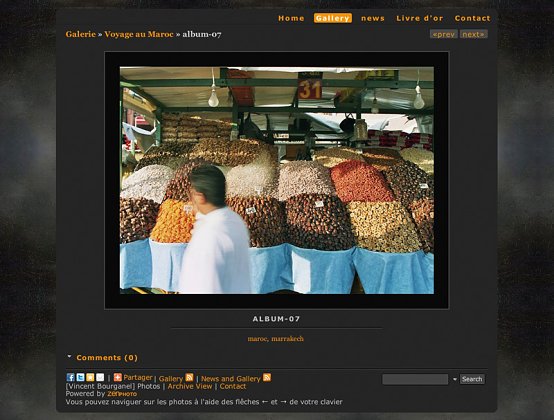Open the Livre d'or page
This screenshot has height=420, width=554.
(x=419, y=18)
